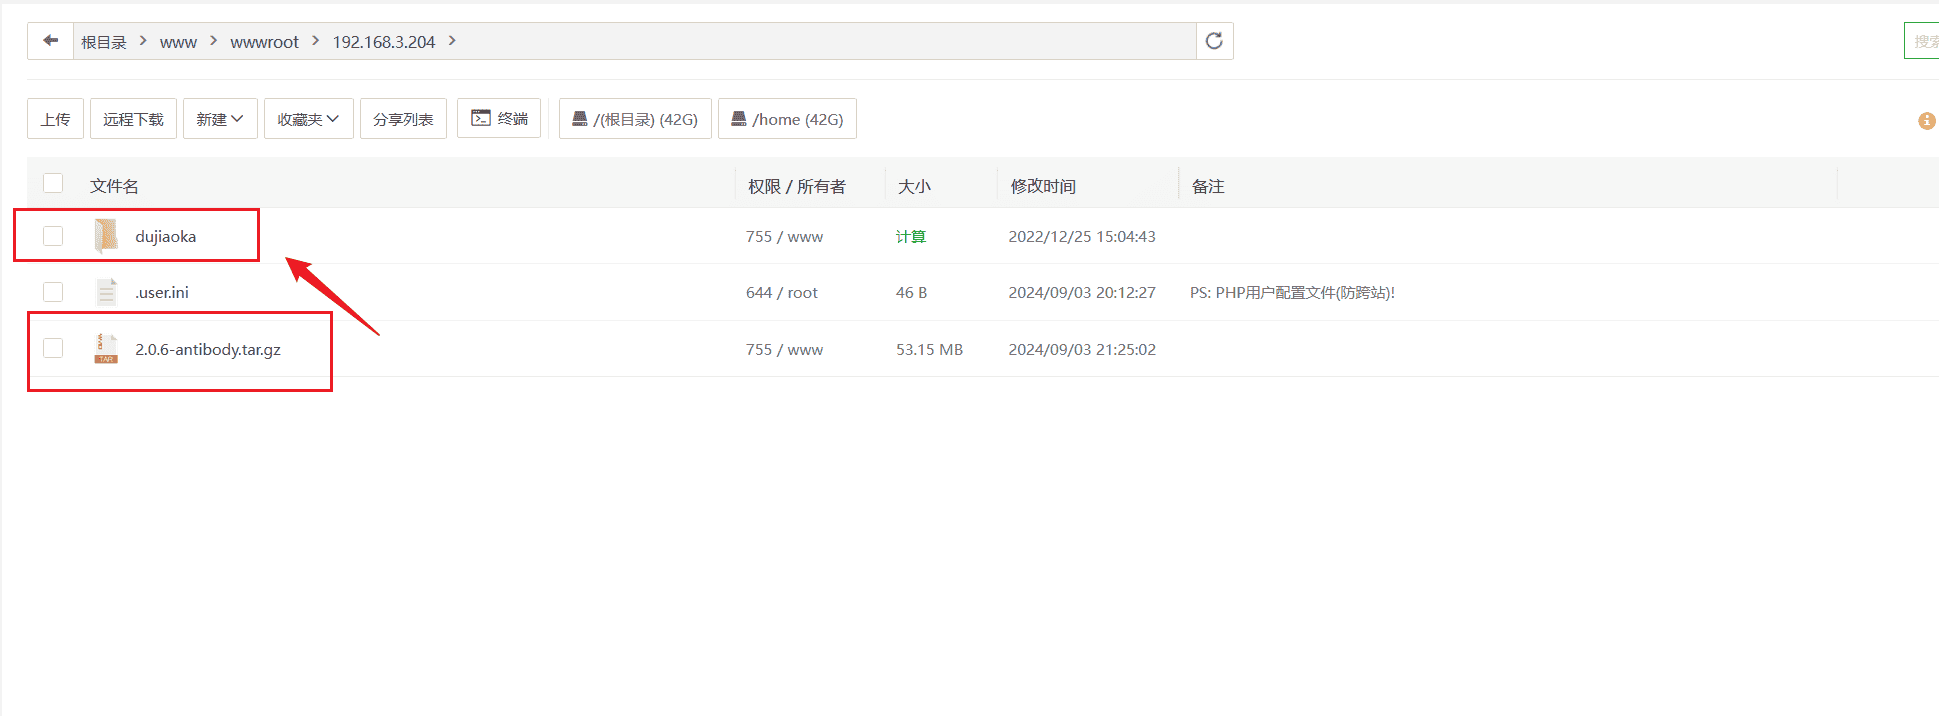Click the .user.ini file name
Screen dimensions: 1939x716
tap(162, 293)
